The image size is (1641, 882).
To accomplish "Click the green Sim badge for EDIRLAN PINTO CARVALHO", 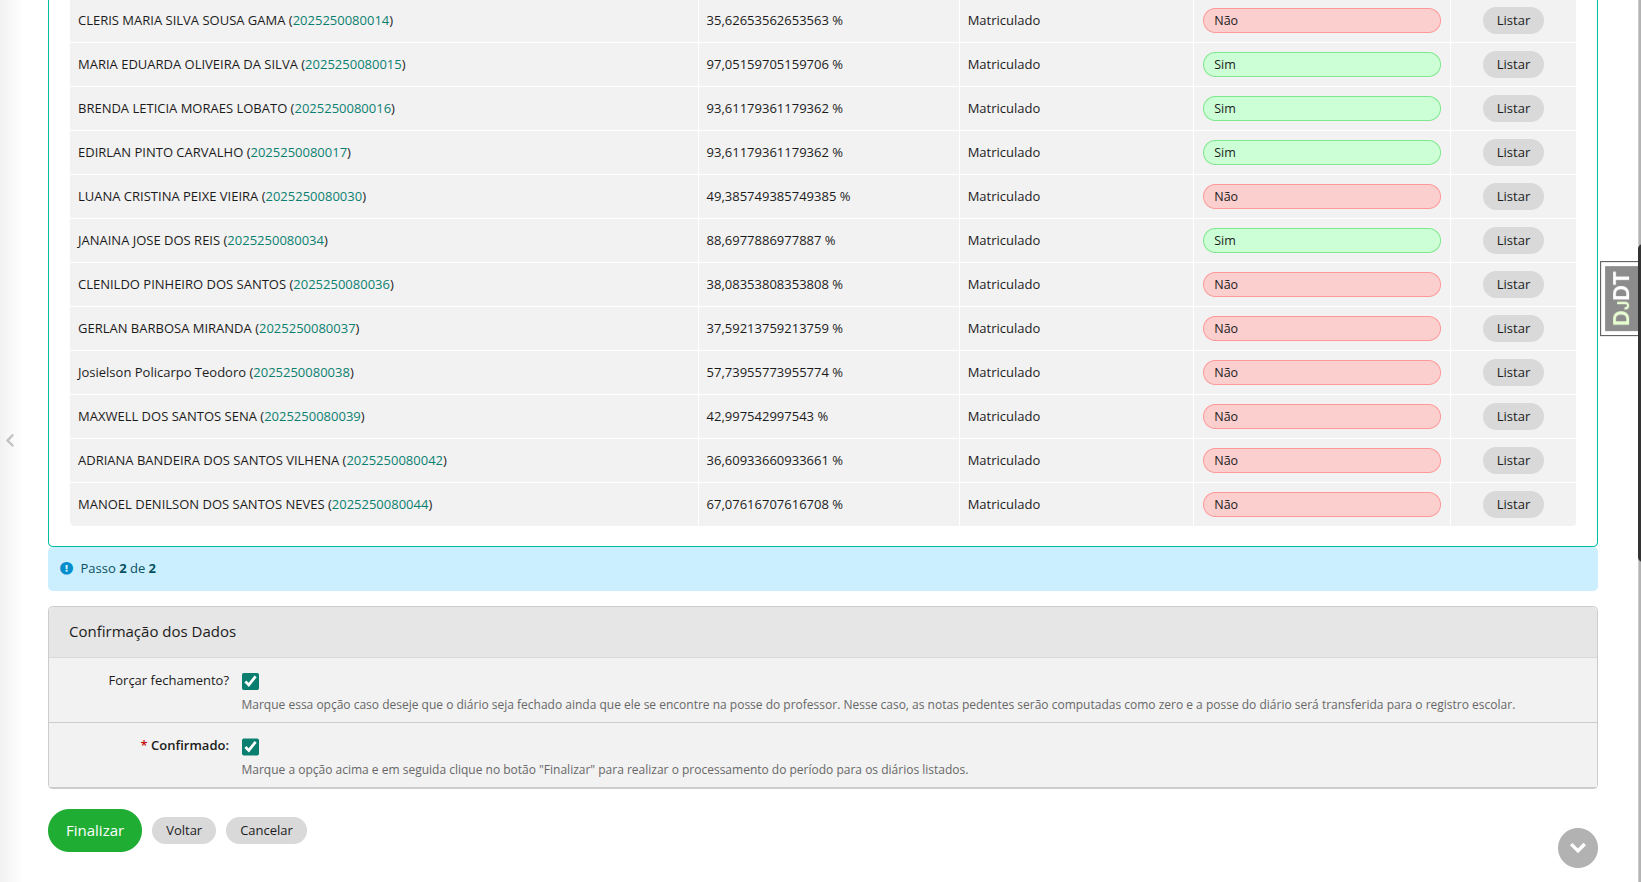I will click(x=1321, y=152).
